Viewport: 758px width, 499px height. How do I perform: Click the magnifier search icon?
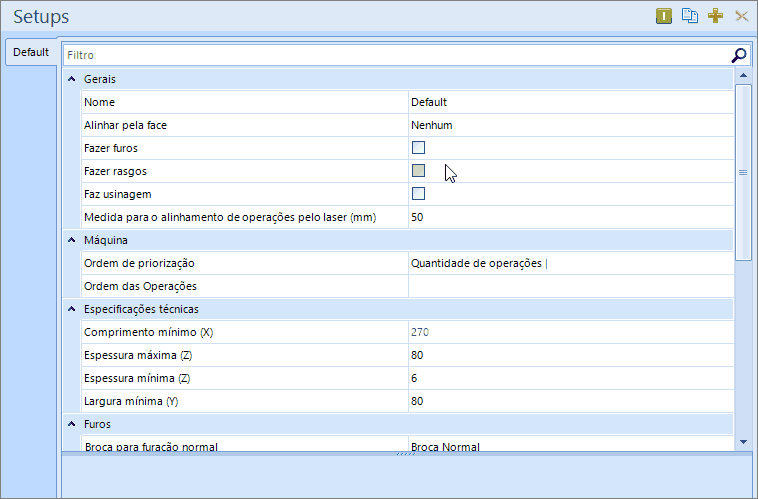(739, 55)
